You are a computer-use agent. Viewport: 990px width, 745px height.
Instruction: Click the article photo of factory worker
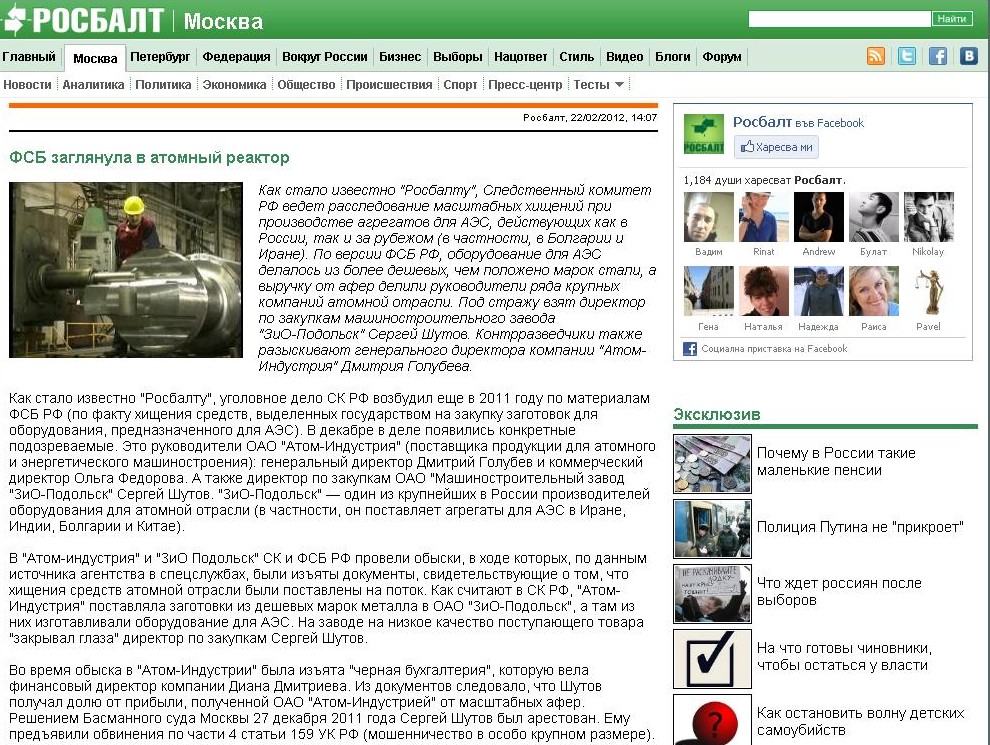tap(126, 270)
